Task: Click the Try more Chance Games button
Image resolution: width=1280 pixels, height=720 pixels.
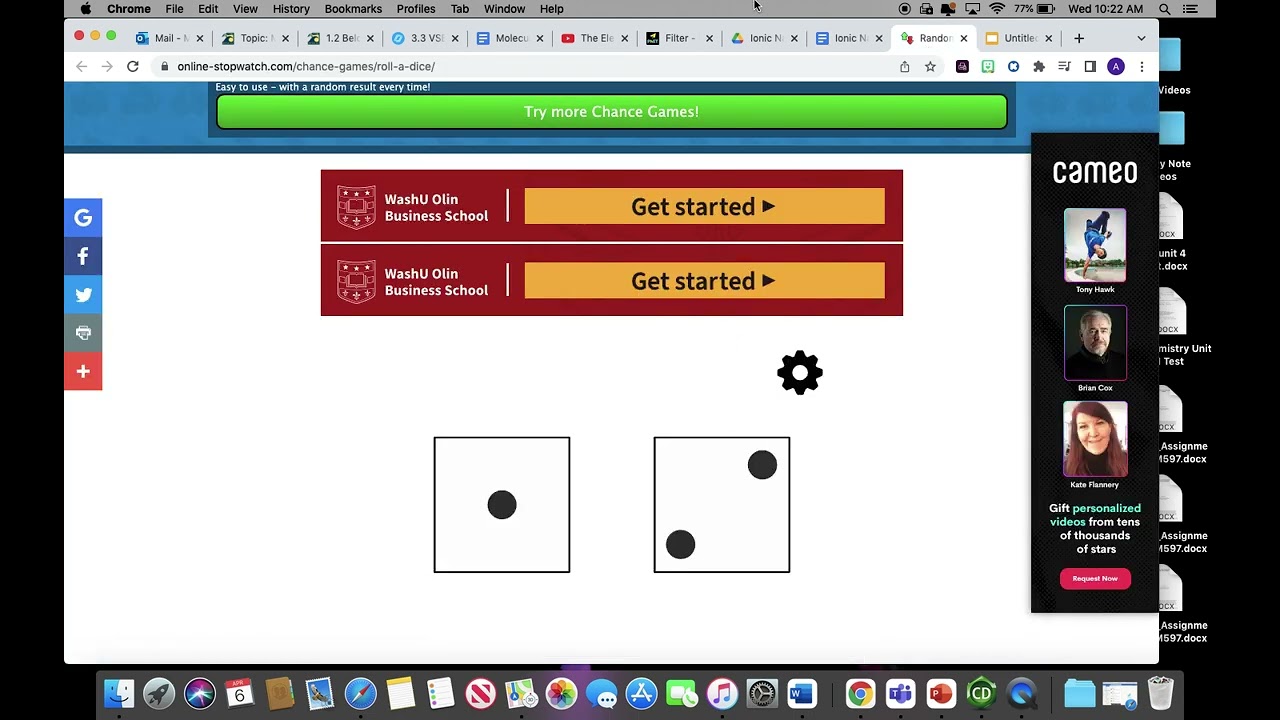Action: [612, 112]
